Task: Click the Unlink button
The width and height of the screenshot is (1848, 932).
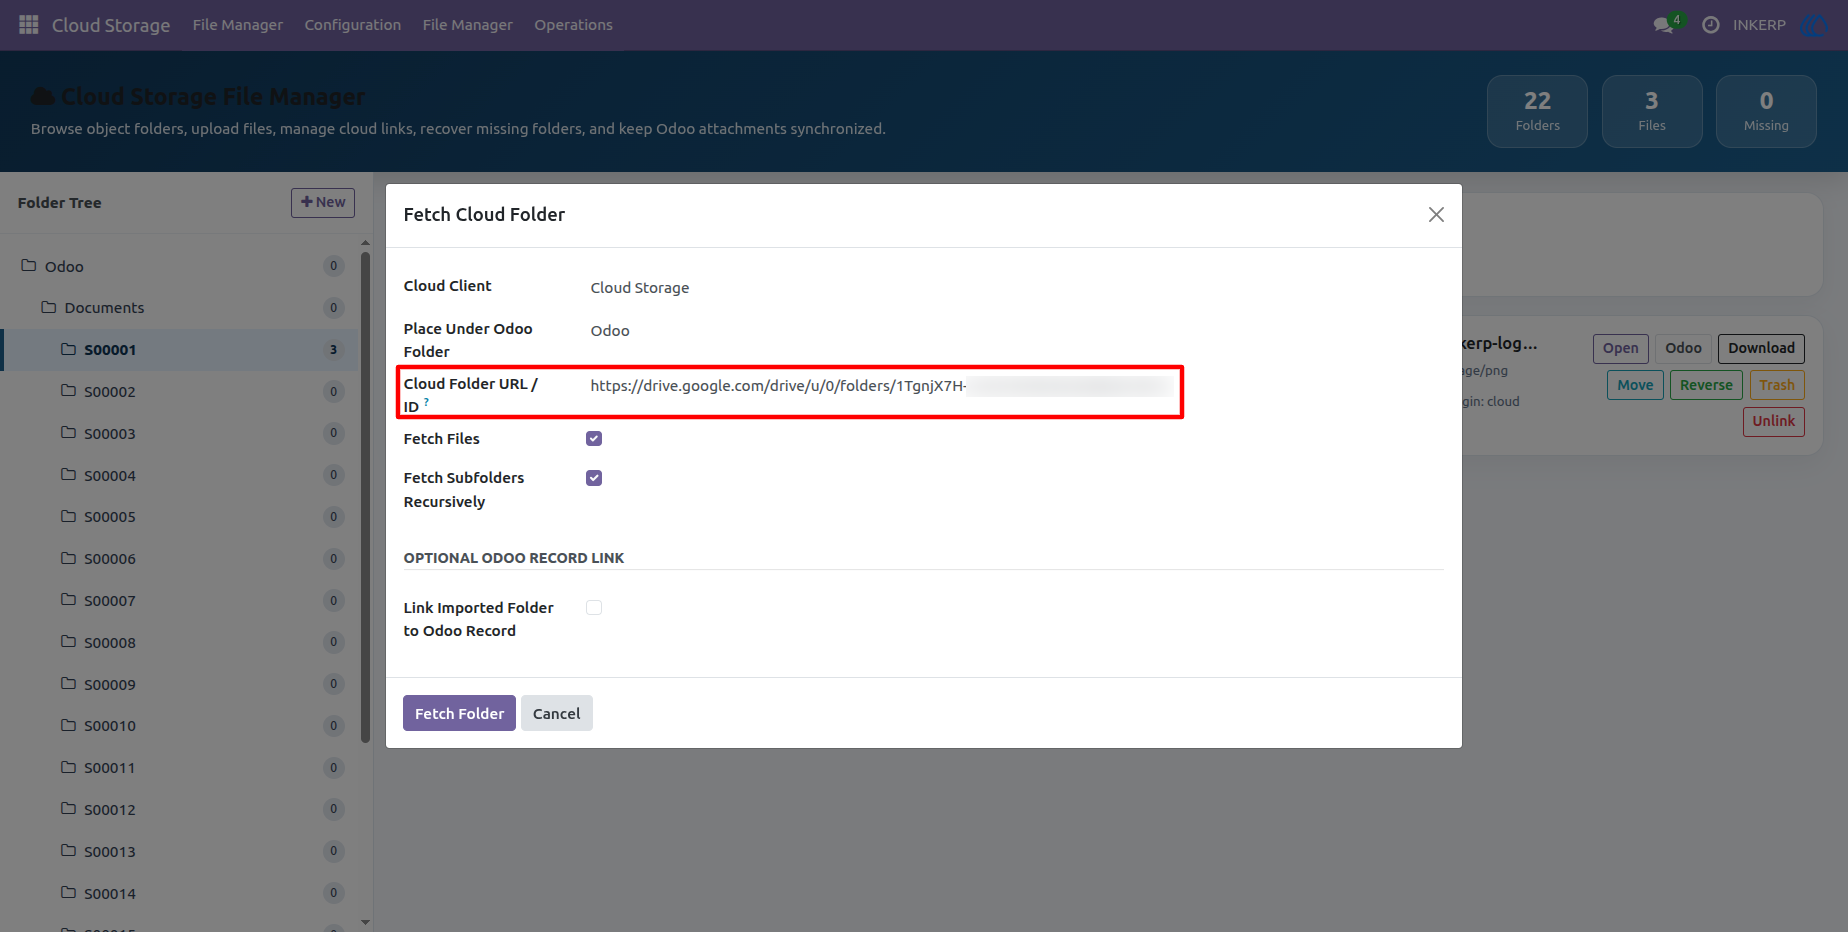Action: click(x=1774, y=421)
